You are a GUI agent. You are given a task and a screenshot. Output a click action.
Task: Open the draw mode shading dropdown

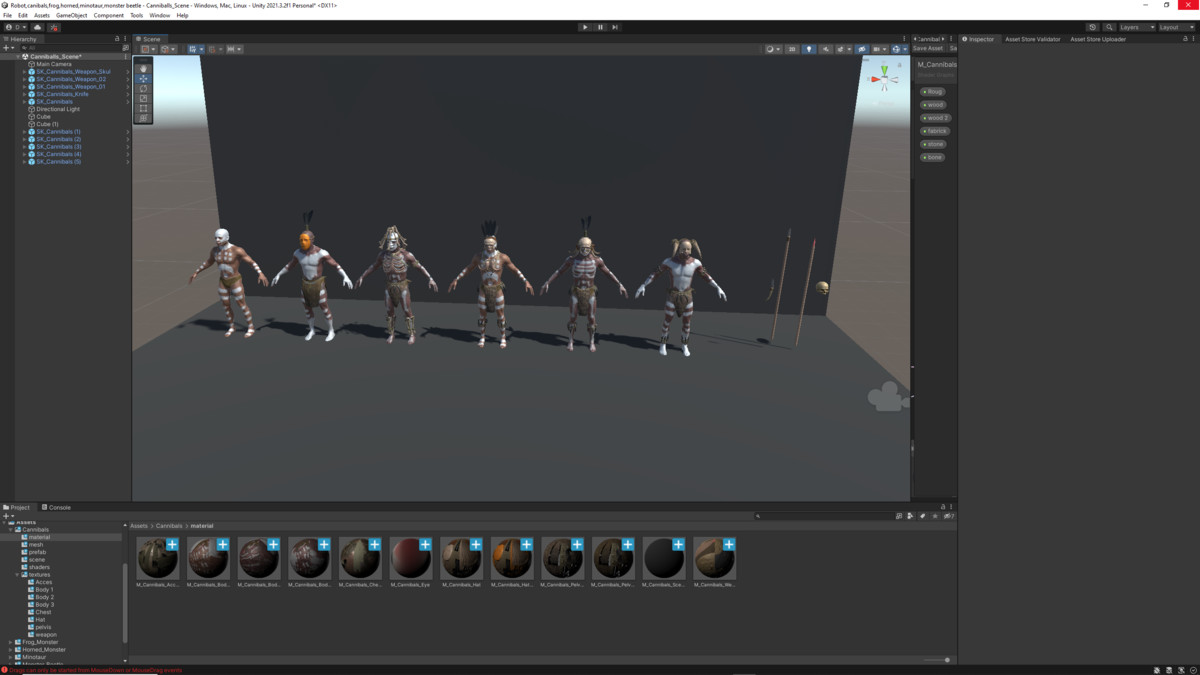coord(771,49)
